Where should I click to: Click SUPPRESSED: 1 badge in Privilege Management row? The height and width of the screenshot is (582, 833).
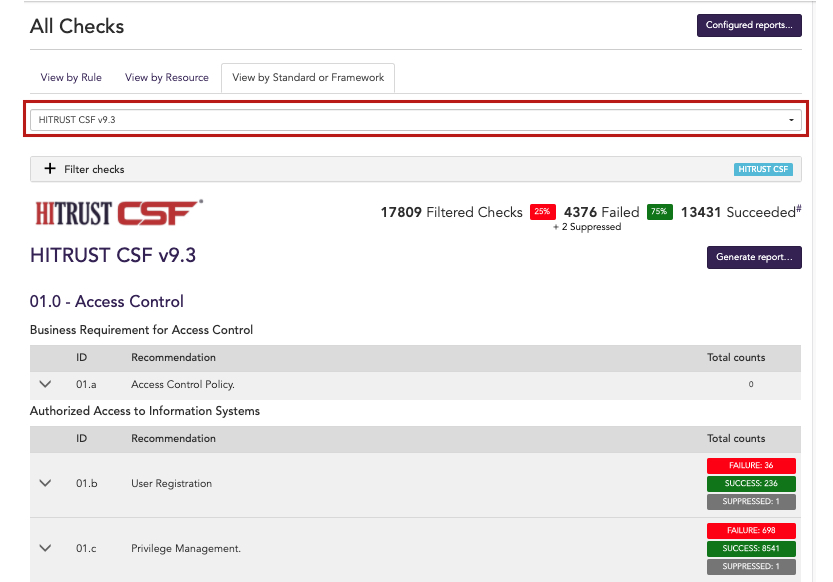[x=751, y=567]
